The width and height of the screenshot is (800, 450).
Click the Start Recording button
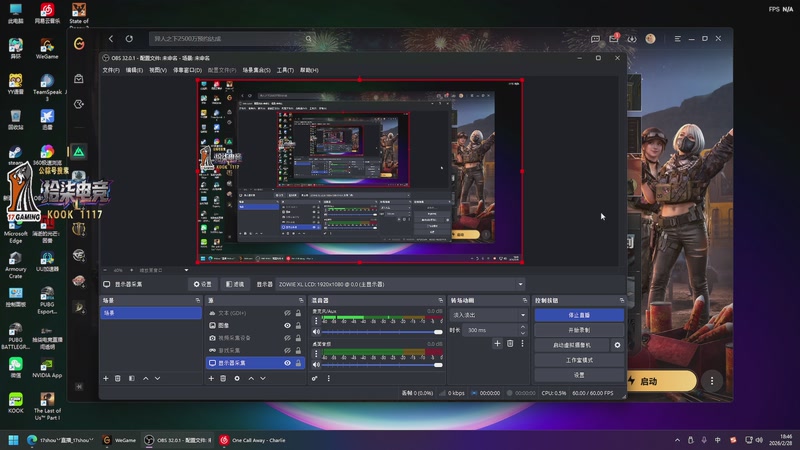click(579, 330)
